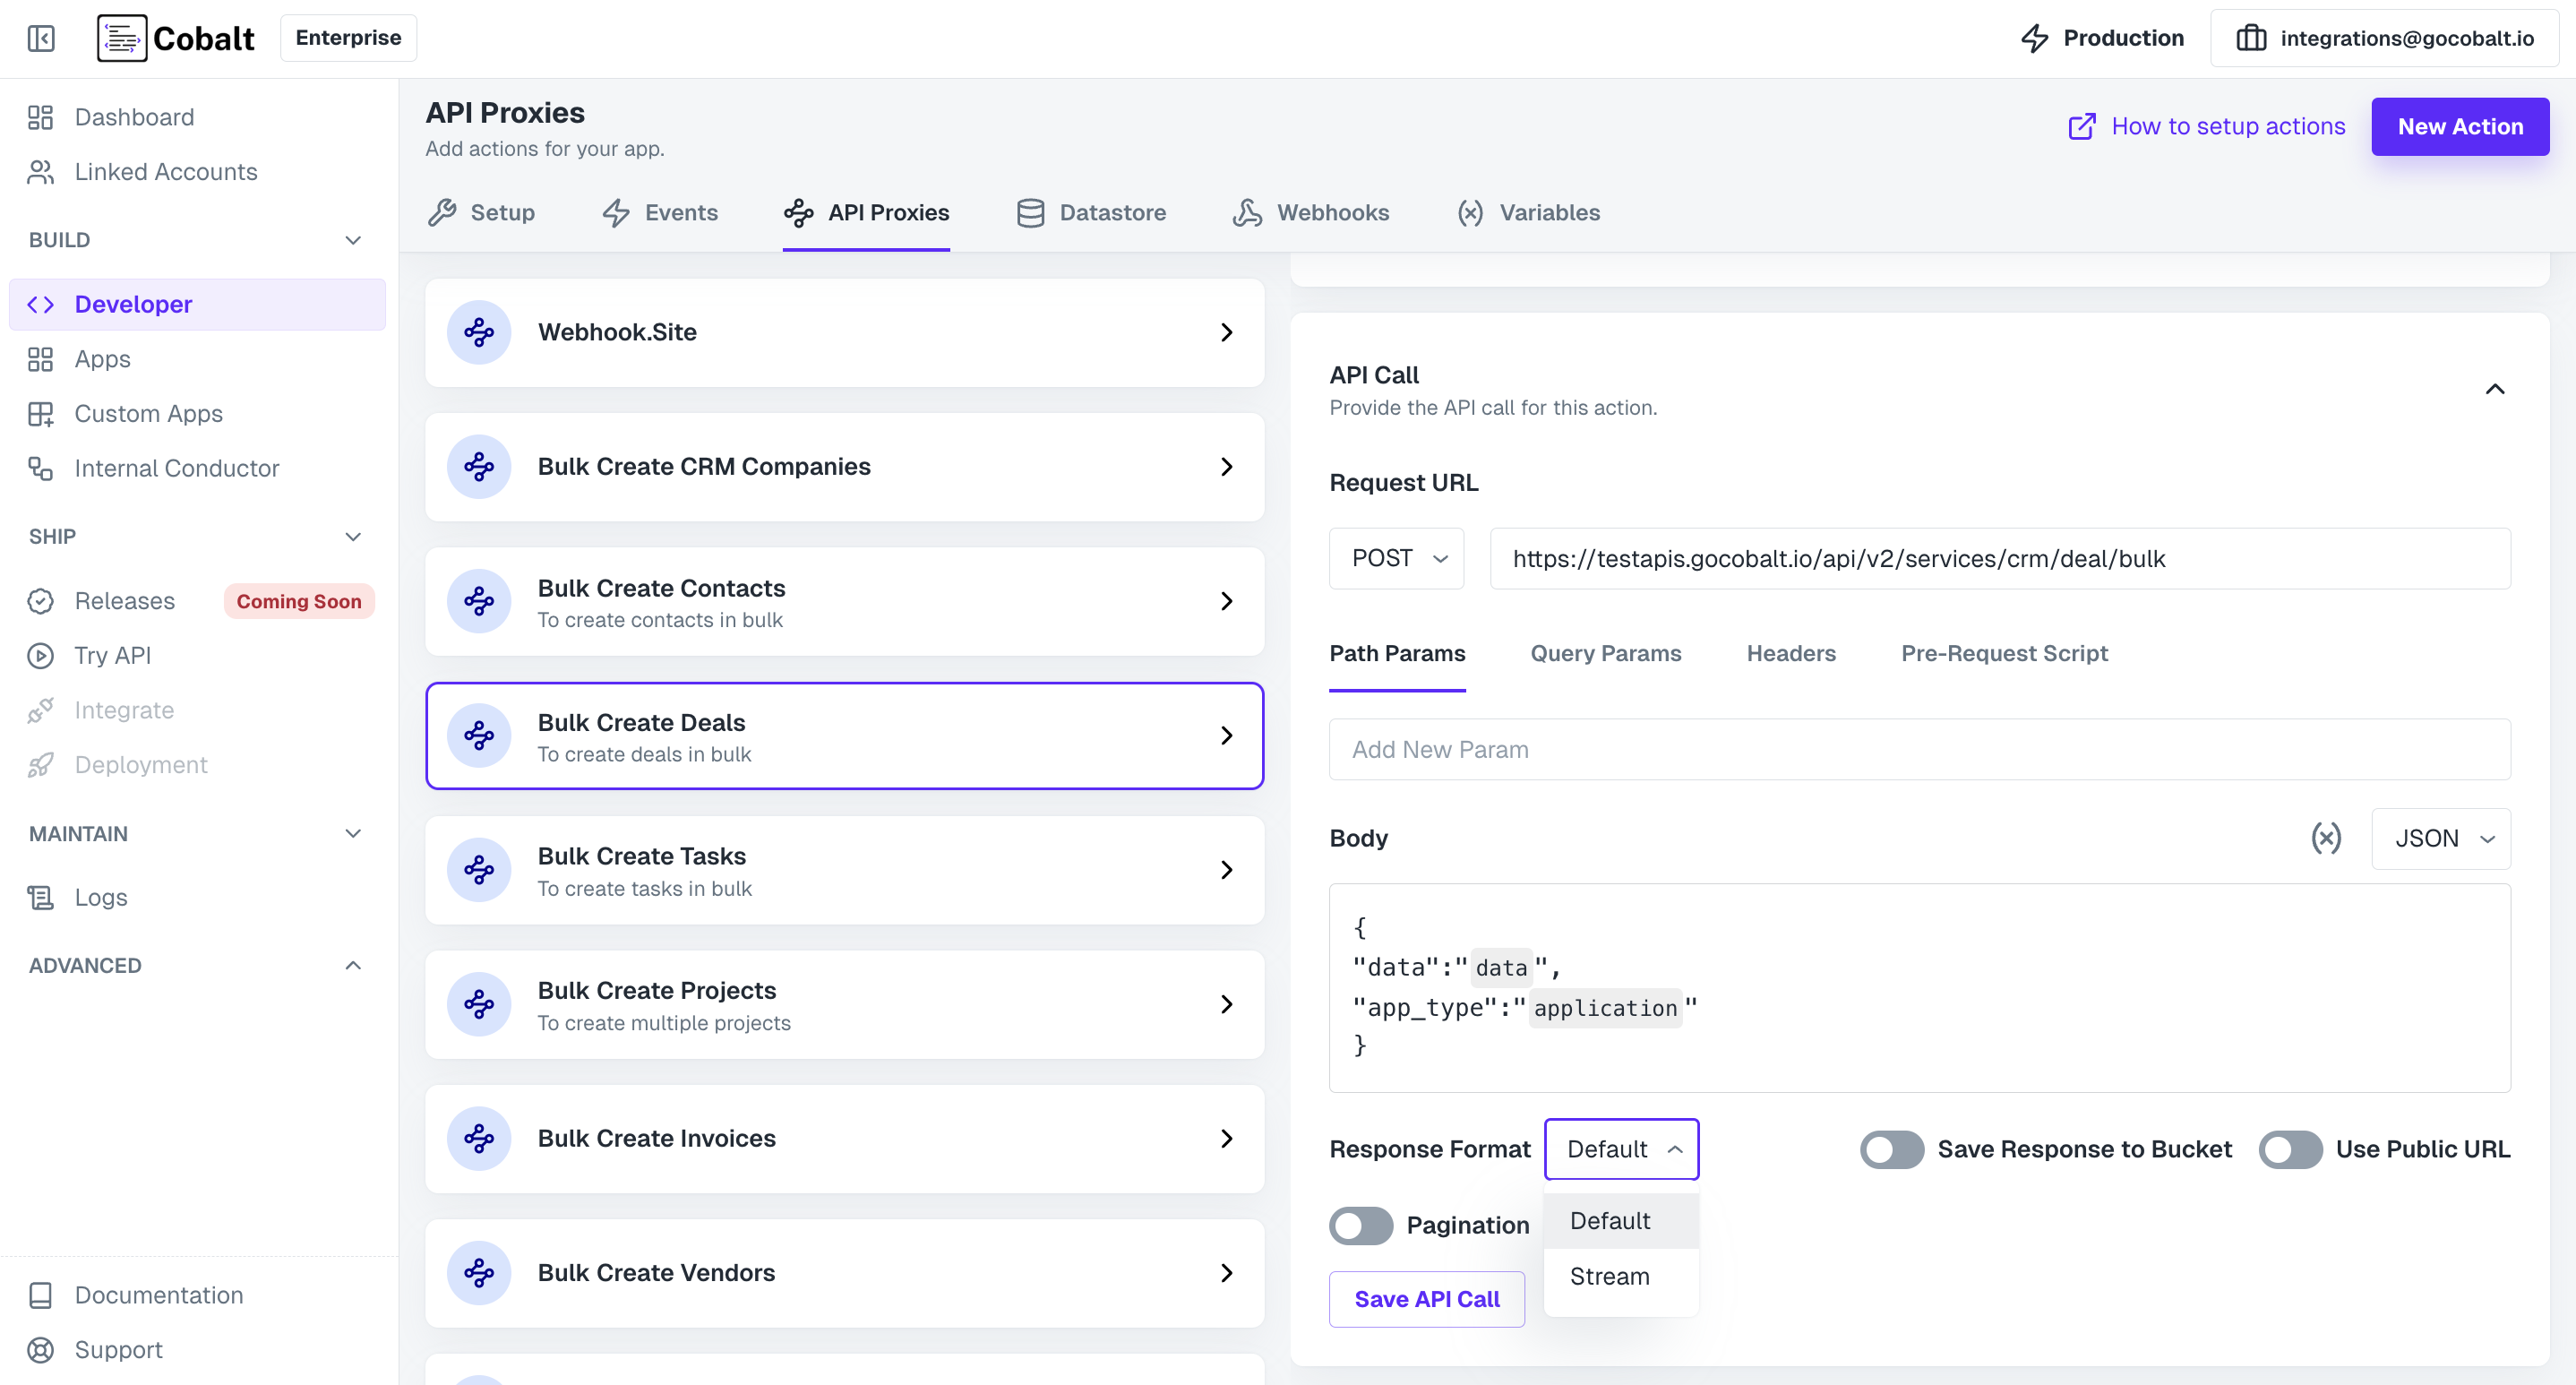The width and height of the screenshot is (2576, 1385).
Task: Select Internal Conductor in the sidebar
Action: [176, 468]
